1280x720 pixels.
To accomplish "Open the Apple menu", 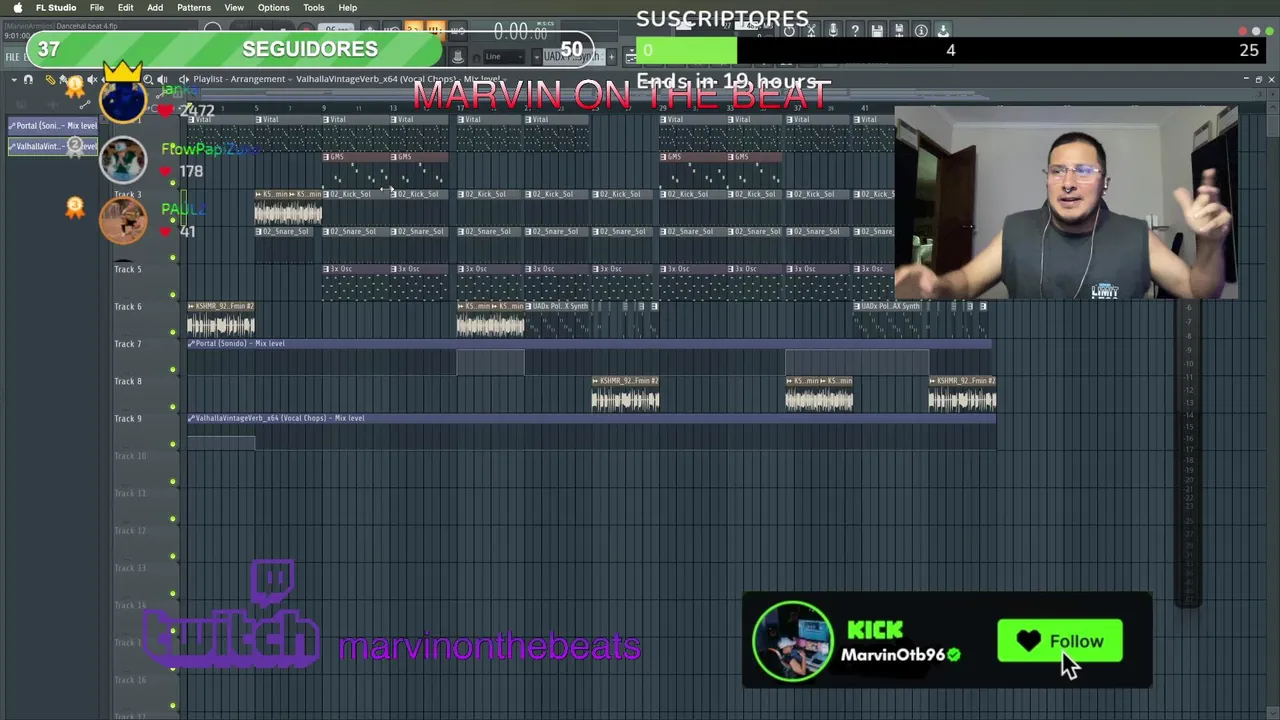I will point(17,8).
